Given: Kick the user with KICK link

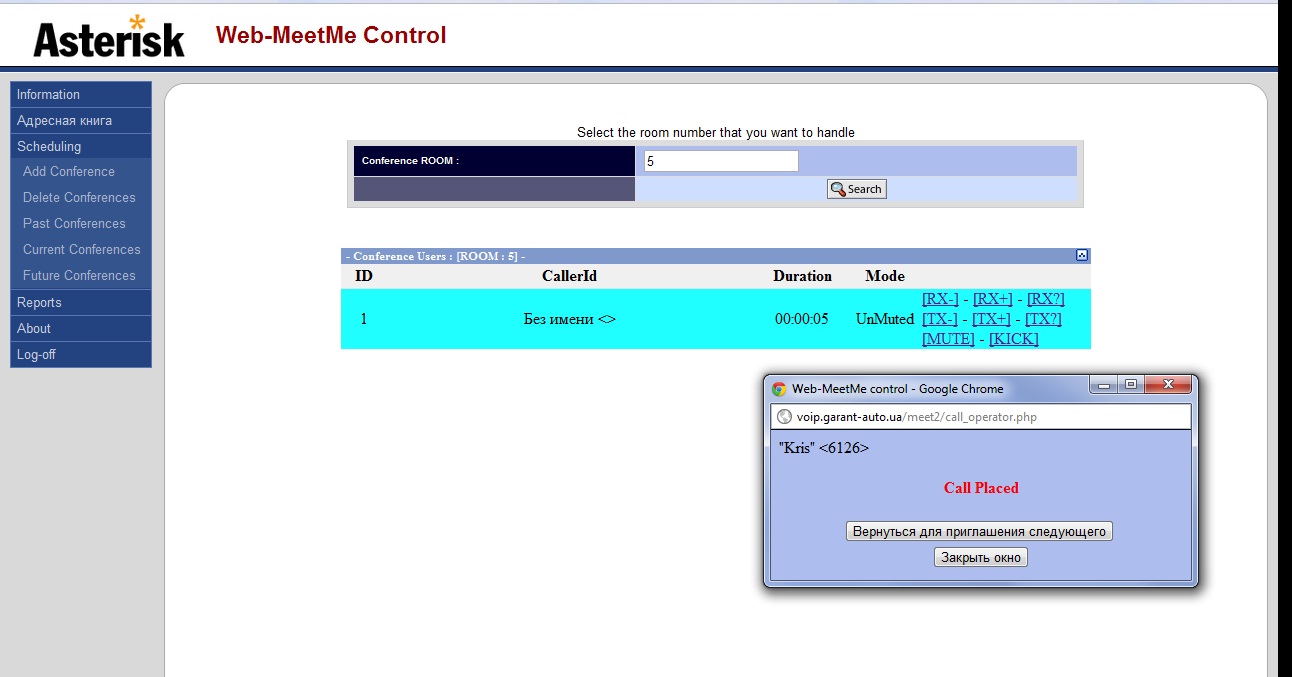Looking at the screenshot, I should (1013, 339).
